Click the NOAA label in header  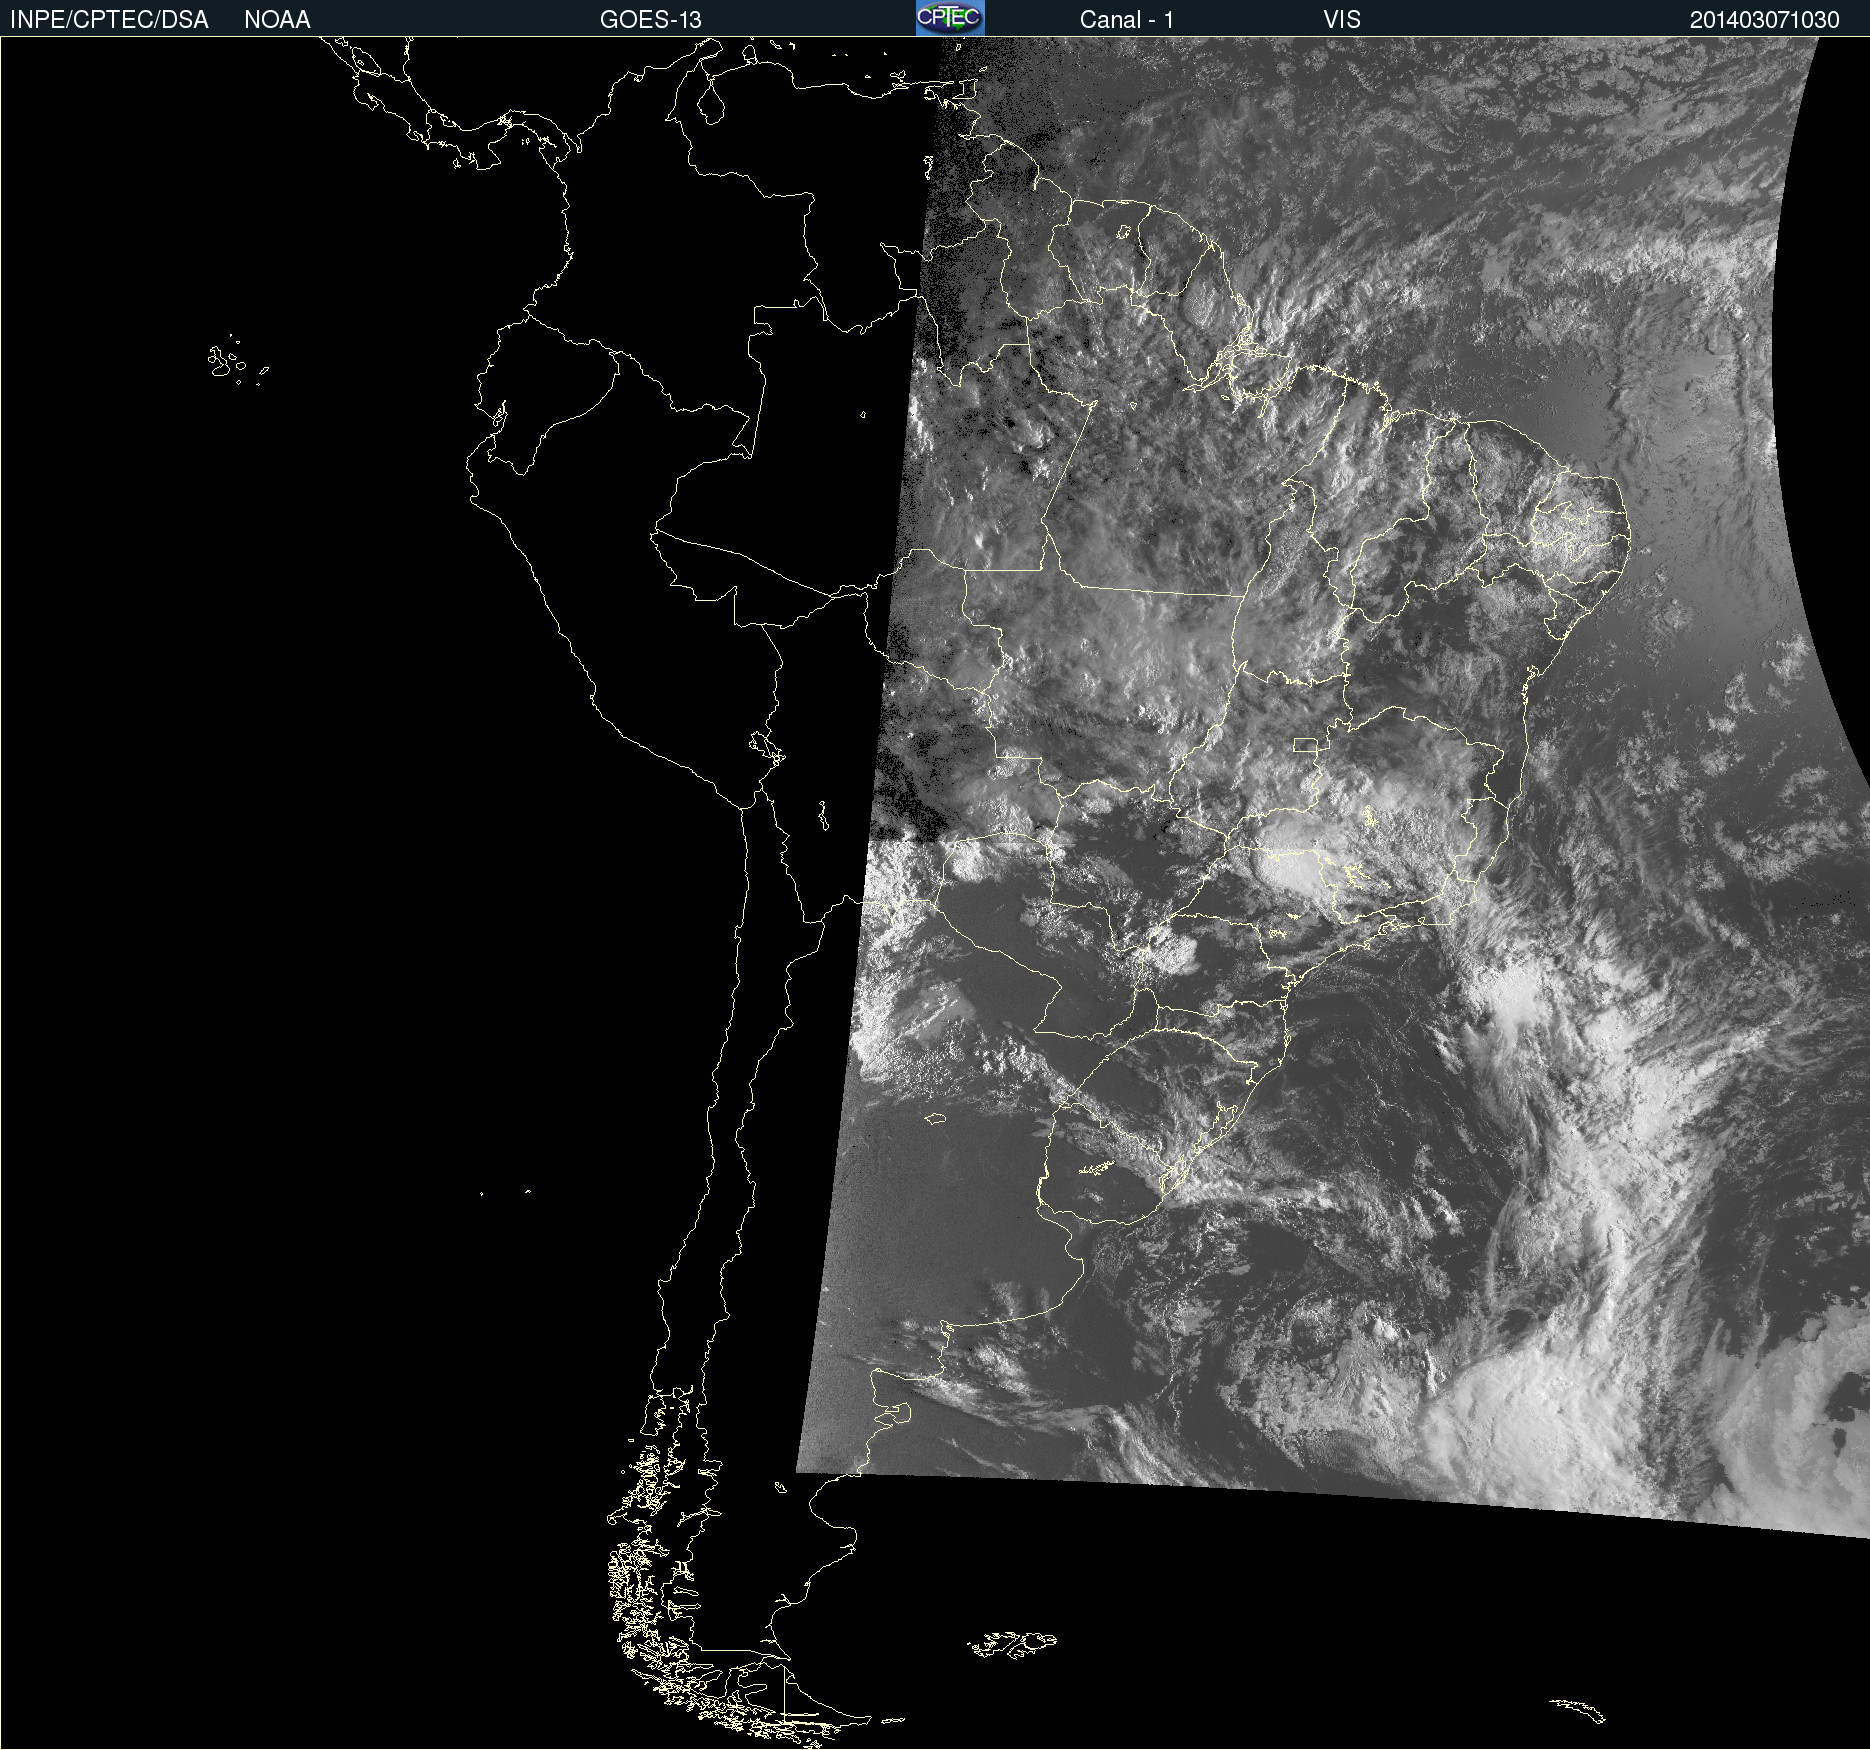(277, 20)
